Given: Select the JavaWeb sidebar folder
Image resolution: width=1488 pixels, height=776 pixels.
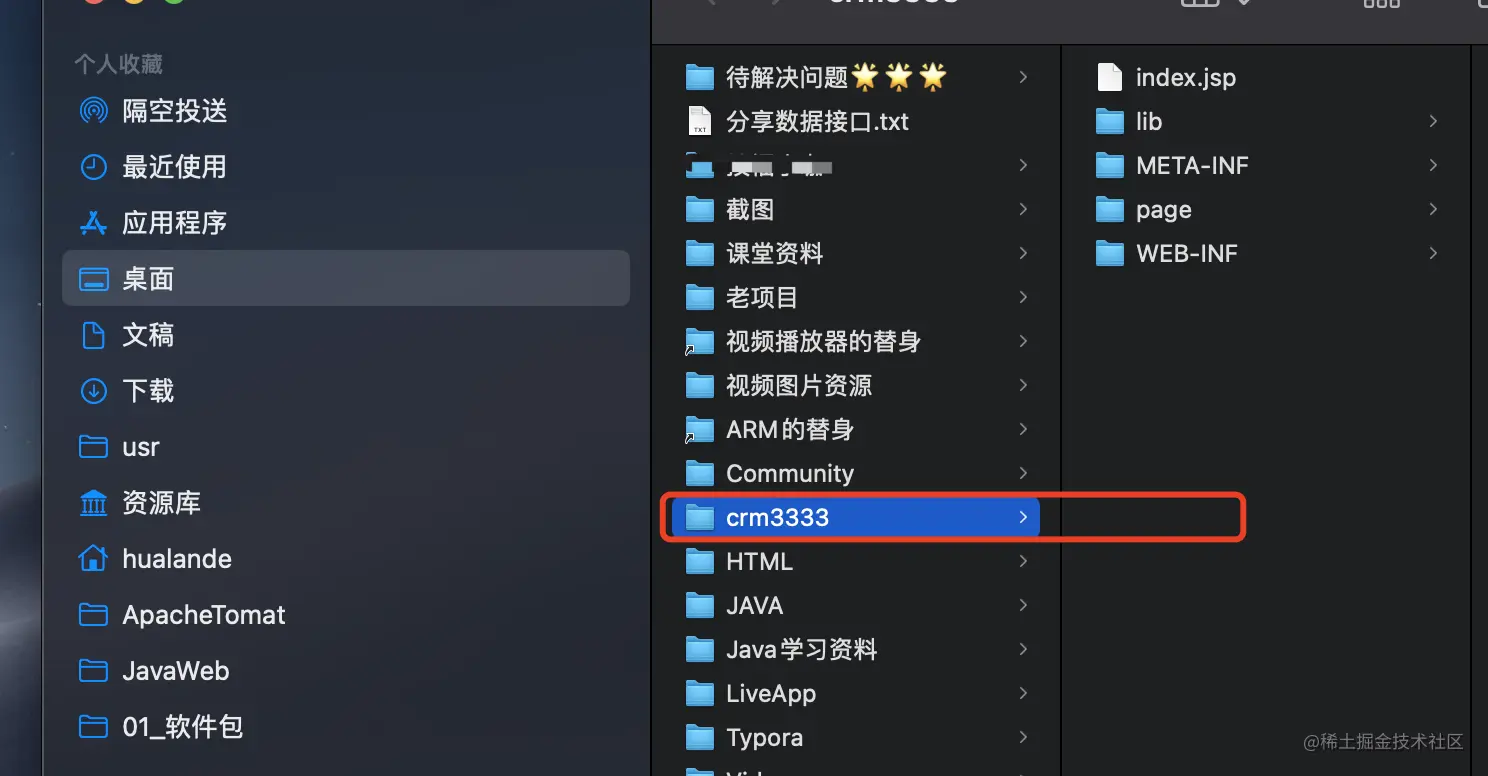Looking at the screenshot, I should point(154,670).
